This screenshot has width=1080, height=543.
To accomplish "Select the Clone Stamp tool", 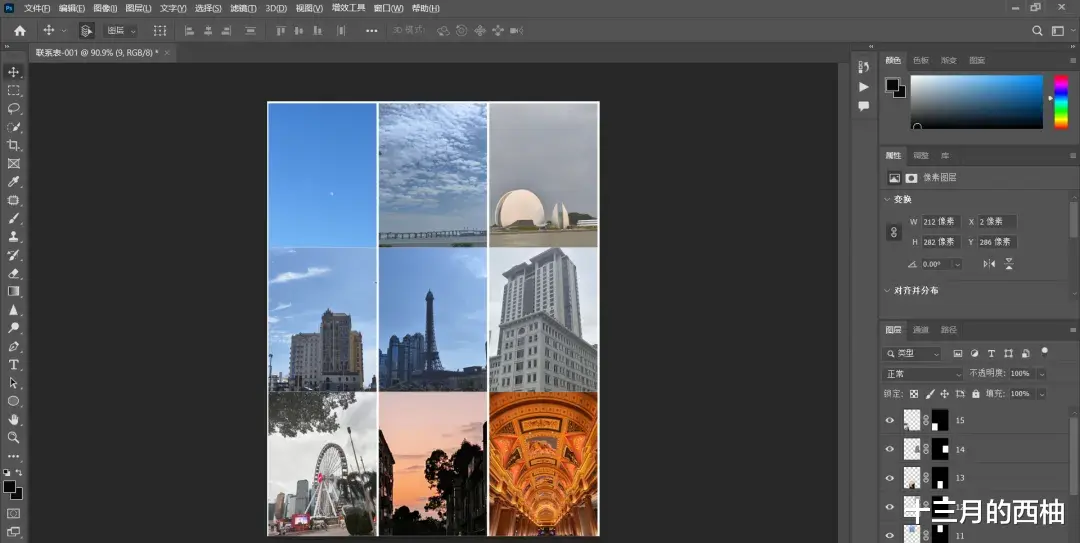I will pos(13,236).
